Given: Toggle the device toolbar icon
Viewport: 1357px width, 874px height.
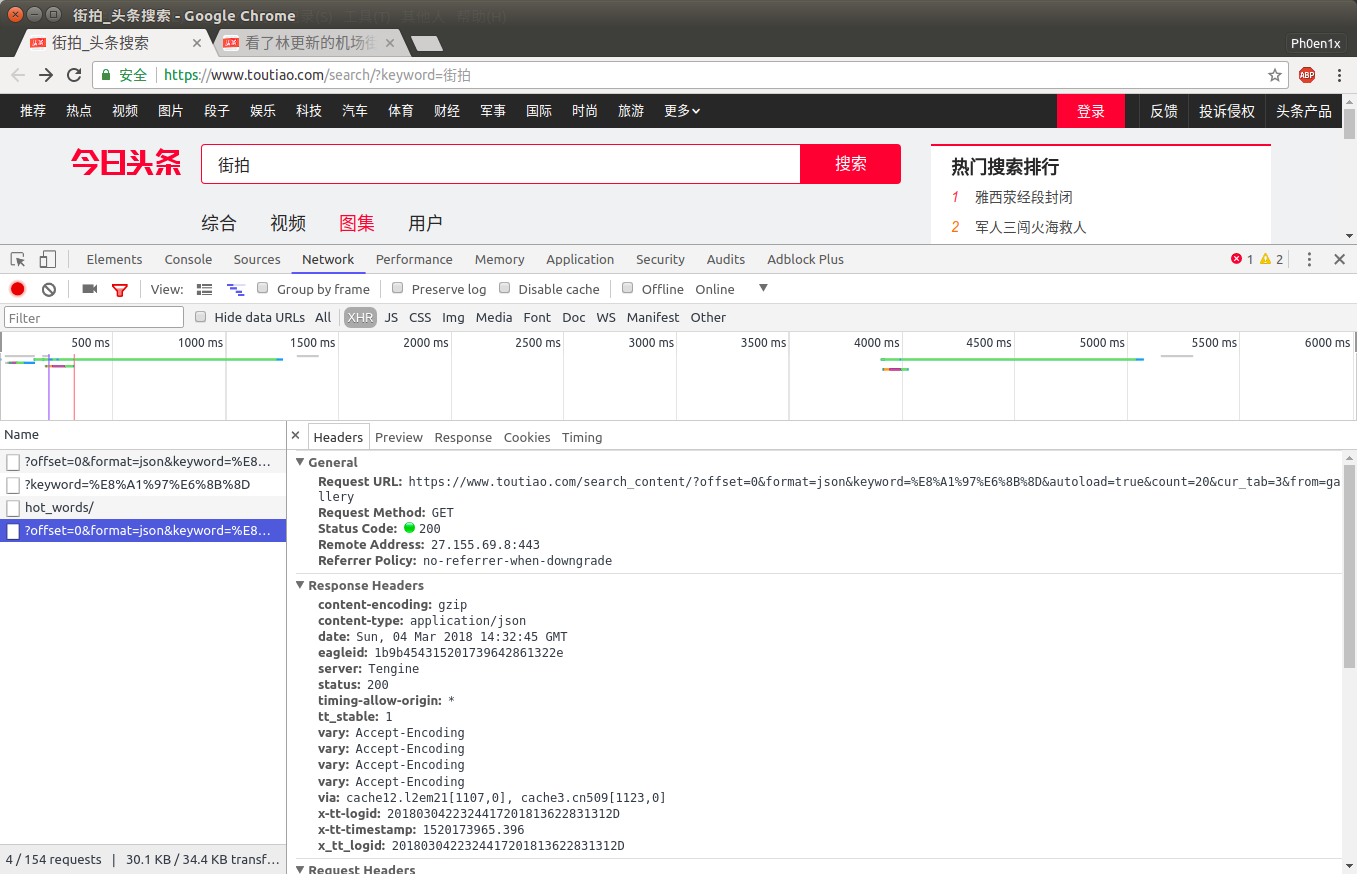Looking at the screenshot, I should pyautogui.click(x=47, y=259).
